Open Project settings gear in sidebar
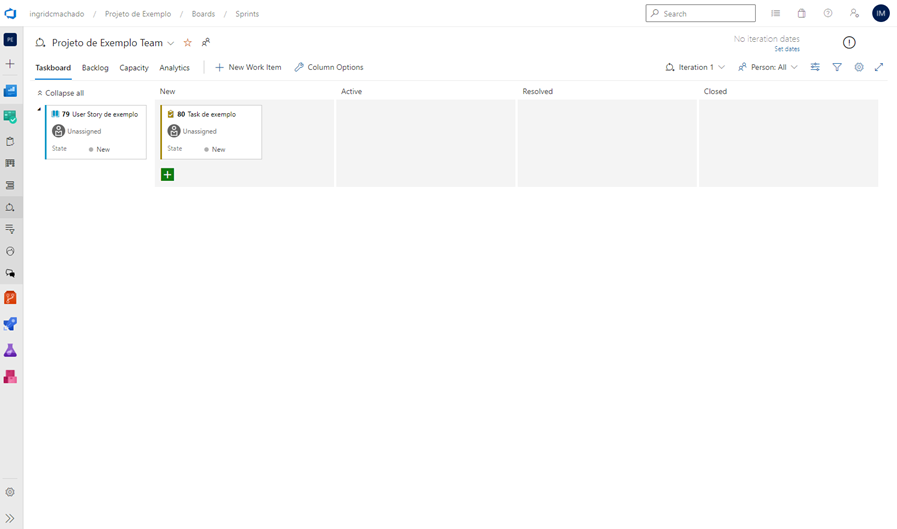897x529 pixels. coord(10,492)
